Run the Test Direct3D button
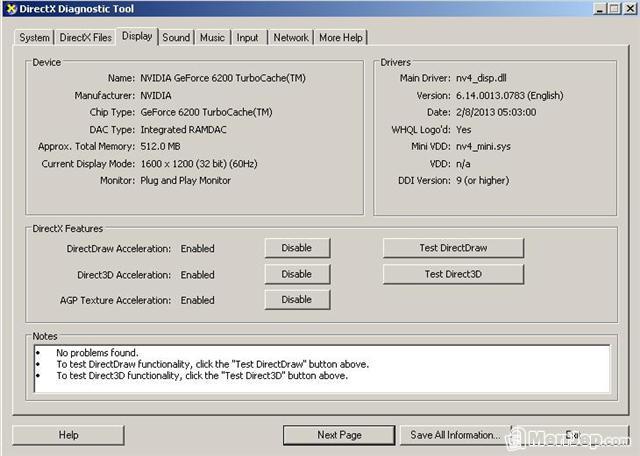This screenshot has width=640, height=456. click(x=453, y=274)
